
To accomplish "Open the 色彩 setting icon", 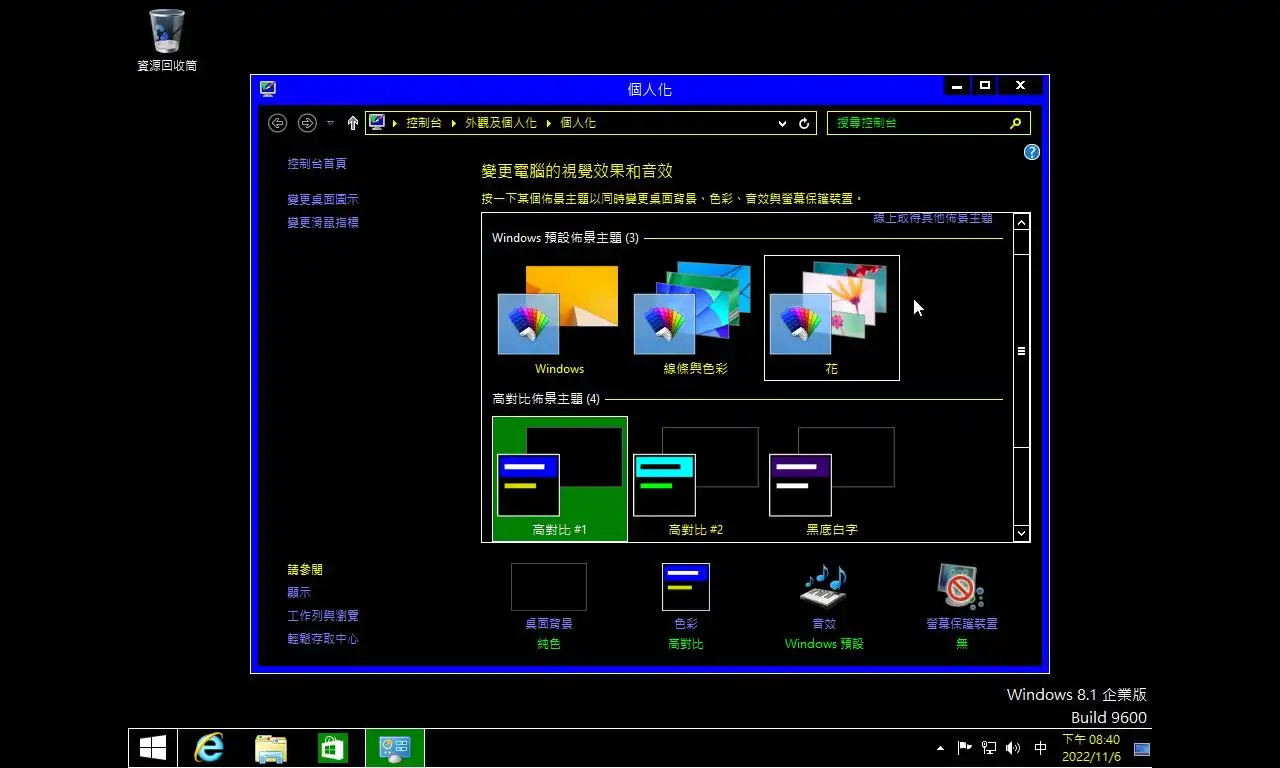I will 686,587.
